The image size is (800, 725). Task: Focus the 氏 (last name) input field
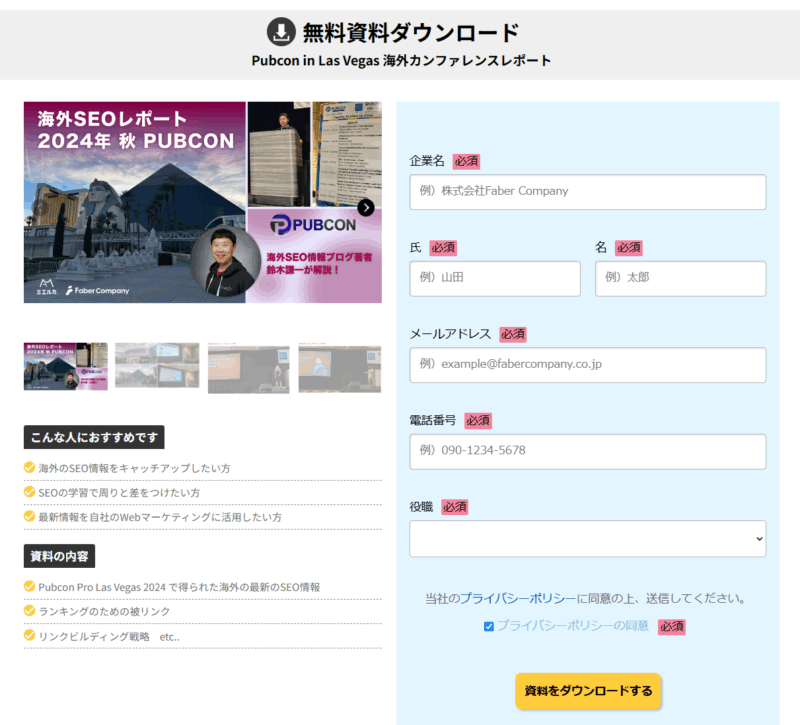494,279
